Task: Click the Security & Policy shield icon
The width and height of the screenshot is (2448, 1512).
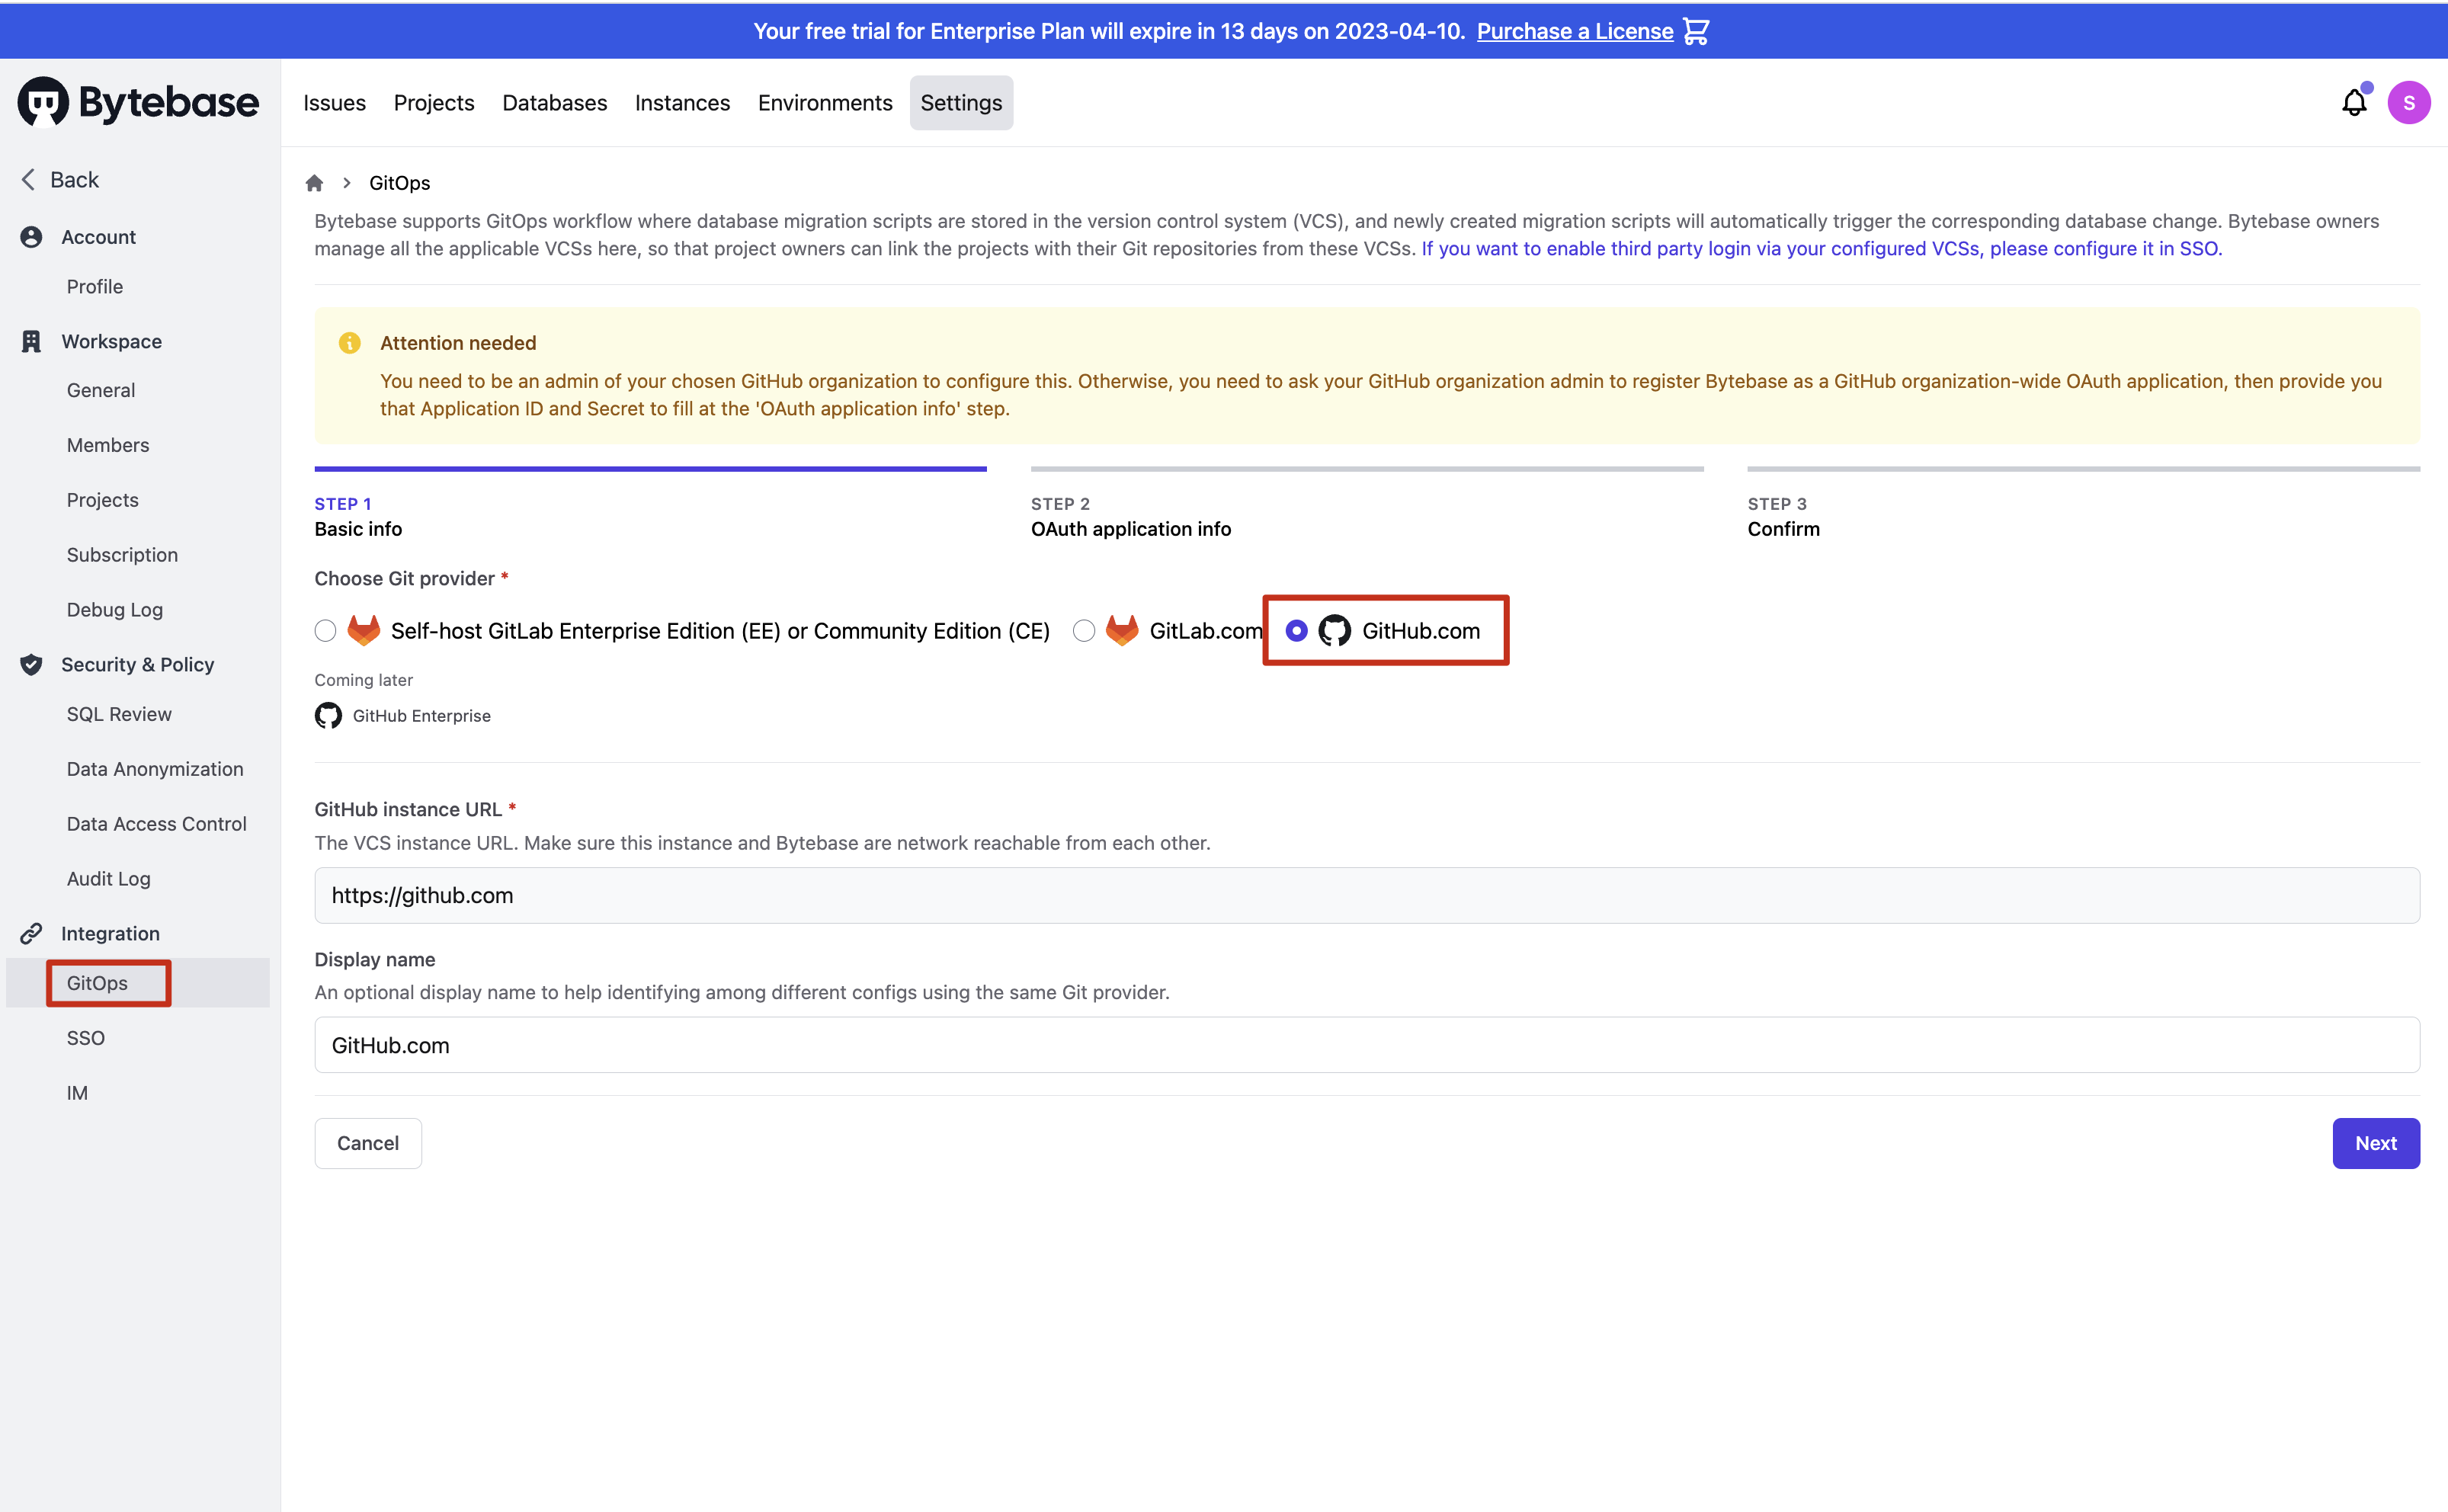Action: pos(31,665)
